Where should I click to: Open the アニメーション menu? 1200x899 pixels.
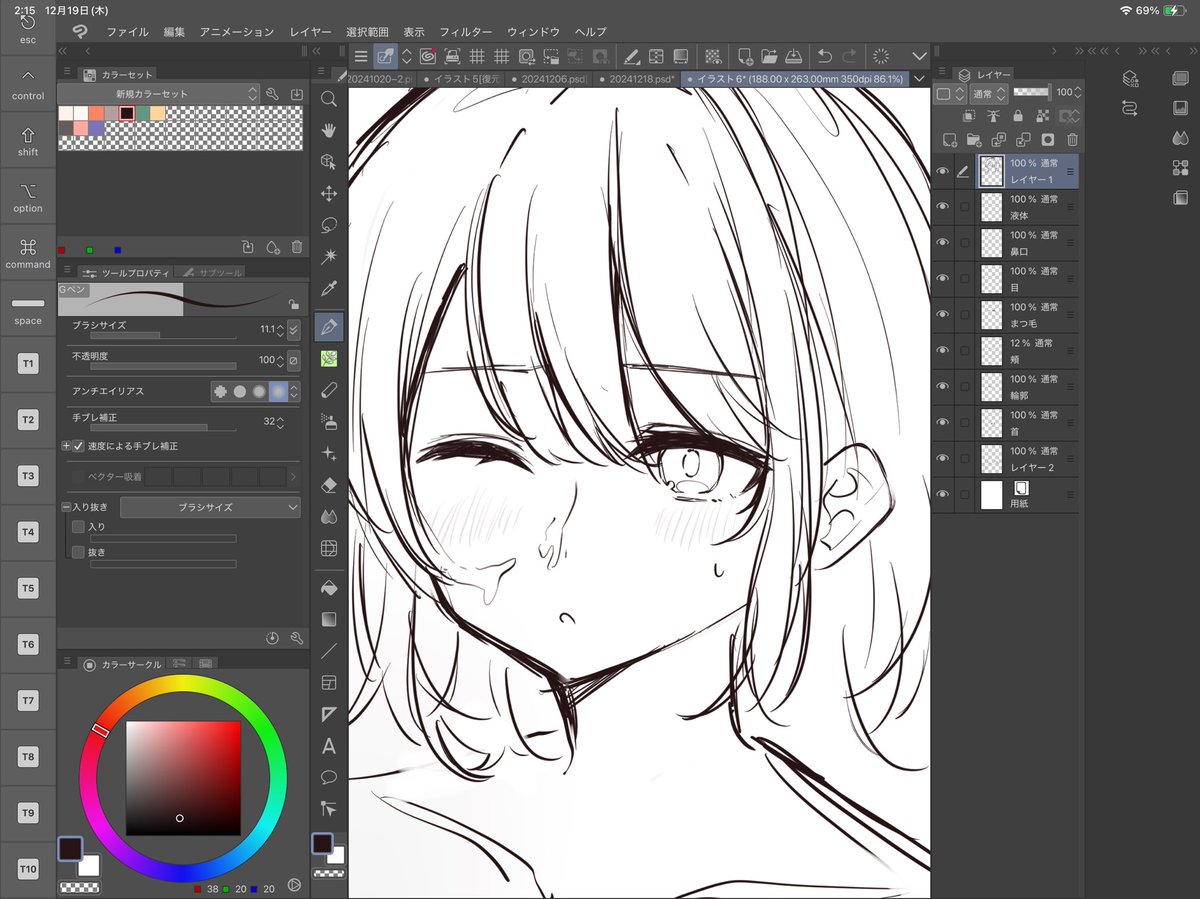(x=236, y=32)
